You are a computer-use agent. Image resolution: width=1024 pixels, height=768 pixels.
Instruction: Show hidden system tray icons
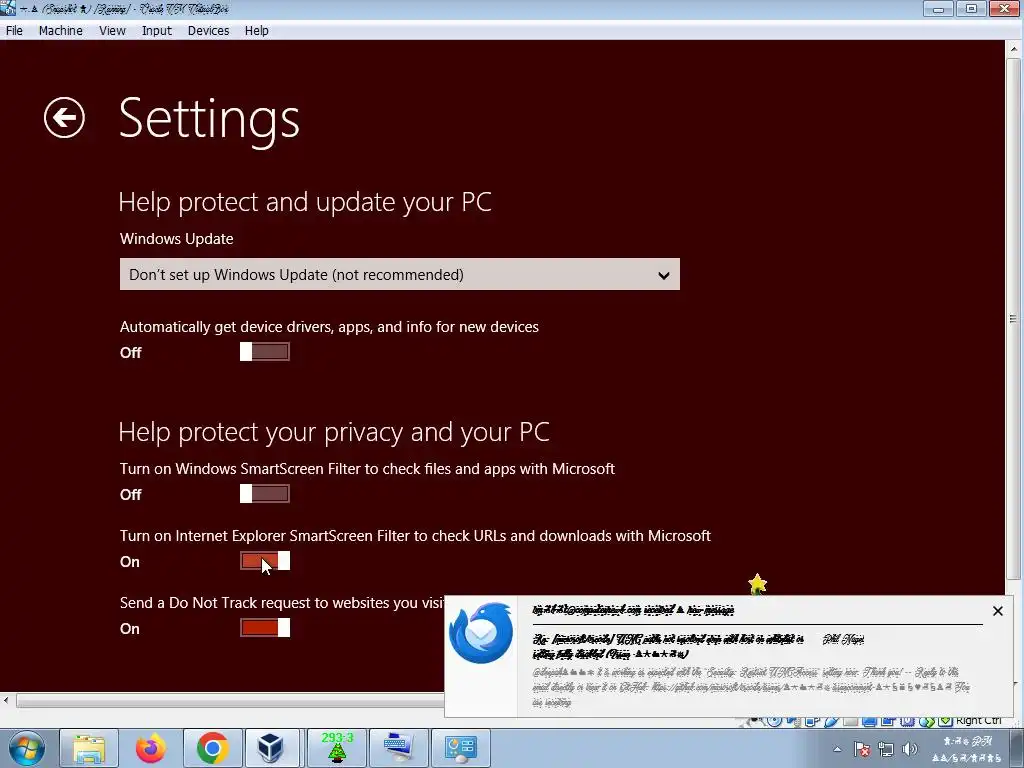pos(837,749)
